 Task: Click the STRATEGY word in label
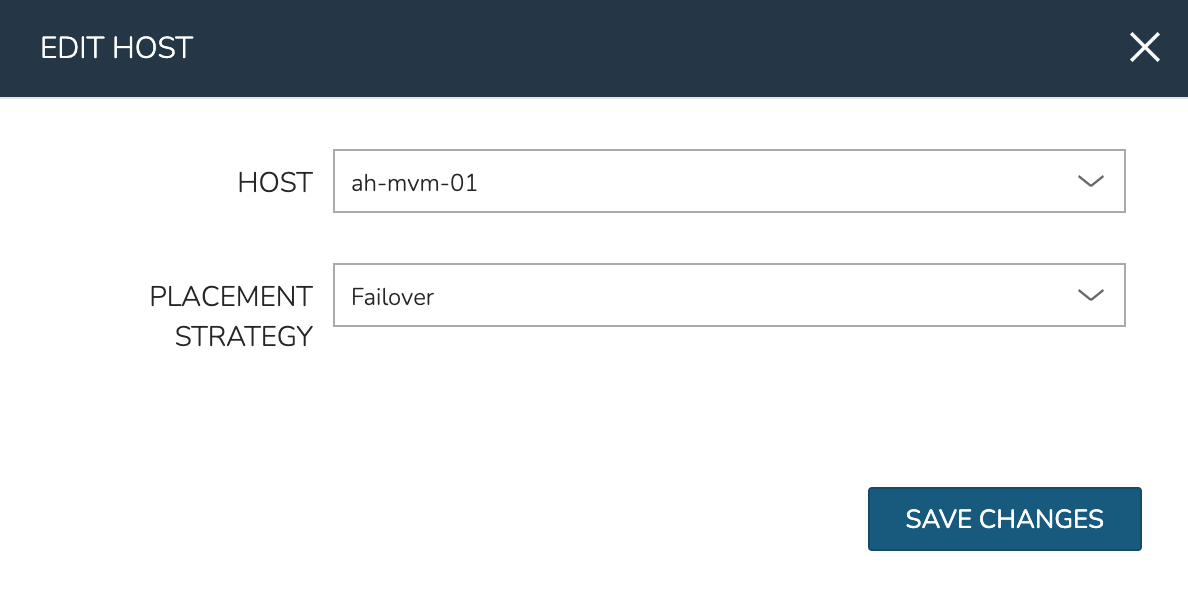[244, 337]
